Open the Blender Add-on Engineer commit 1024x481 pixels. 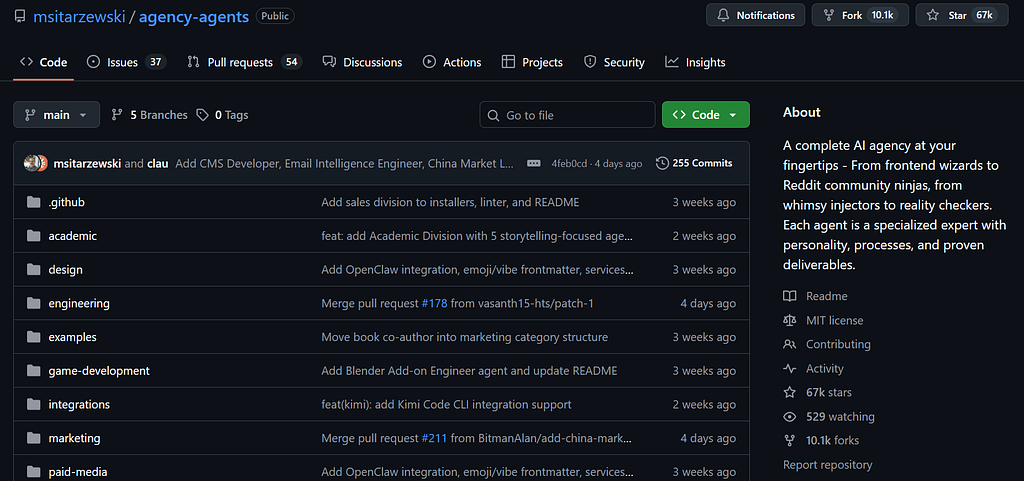pyautogui.click(x=469, y=371)
